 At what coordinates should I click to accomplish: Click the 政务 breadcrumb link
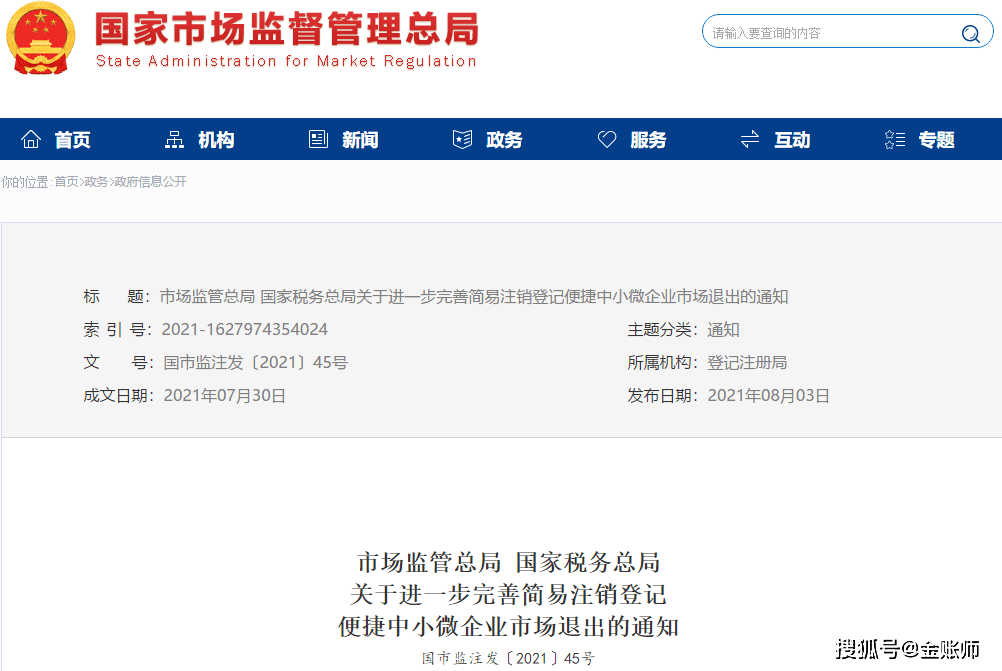pos(97,181)
